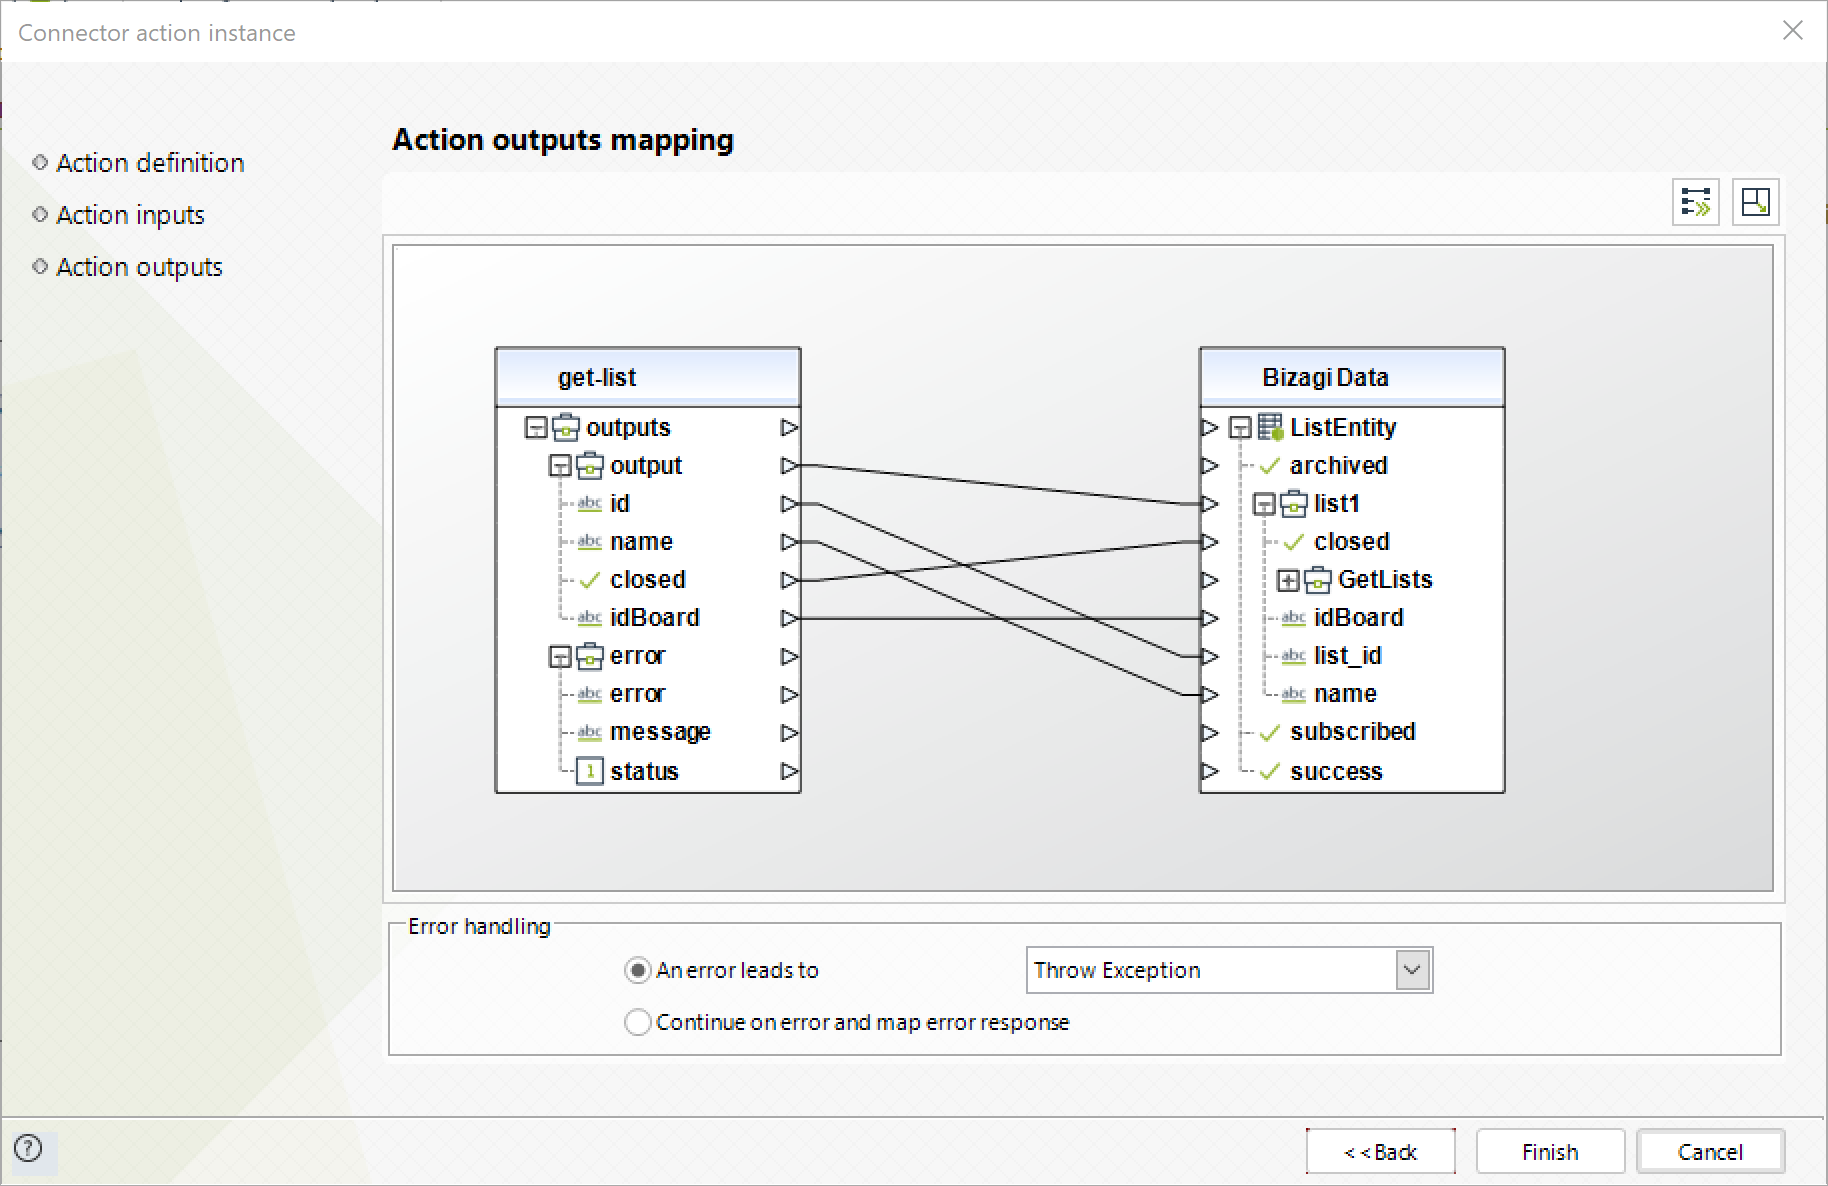Select the name field in get-list
This screenshot has height=1186, width=1828.
coord(641,542)
